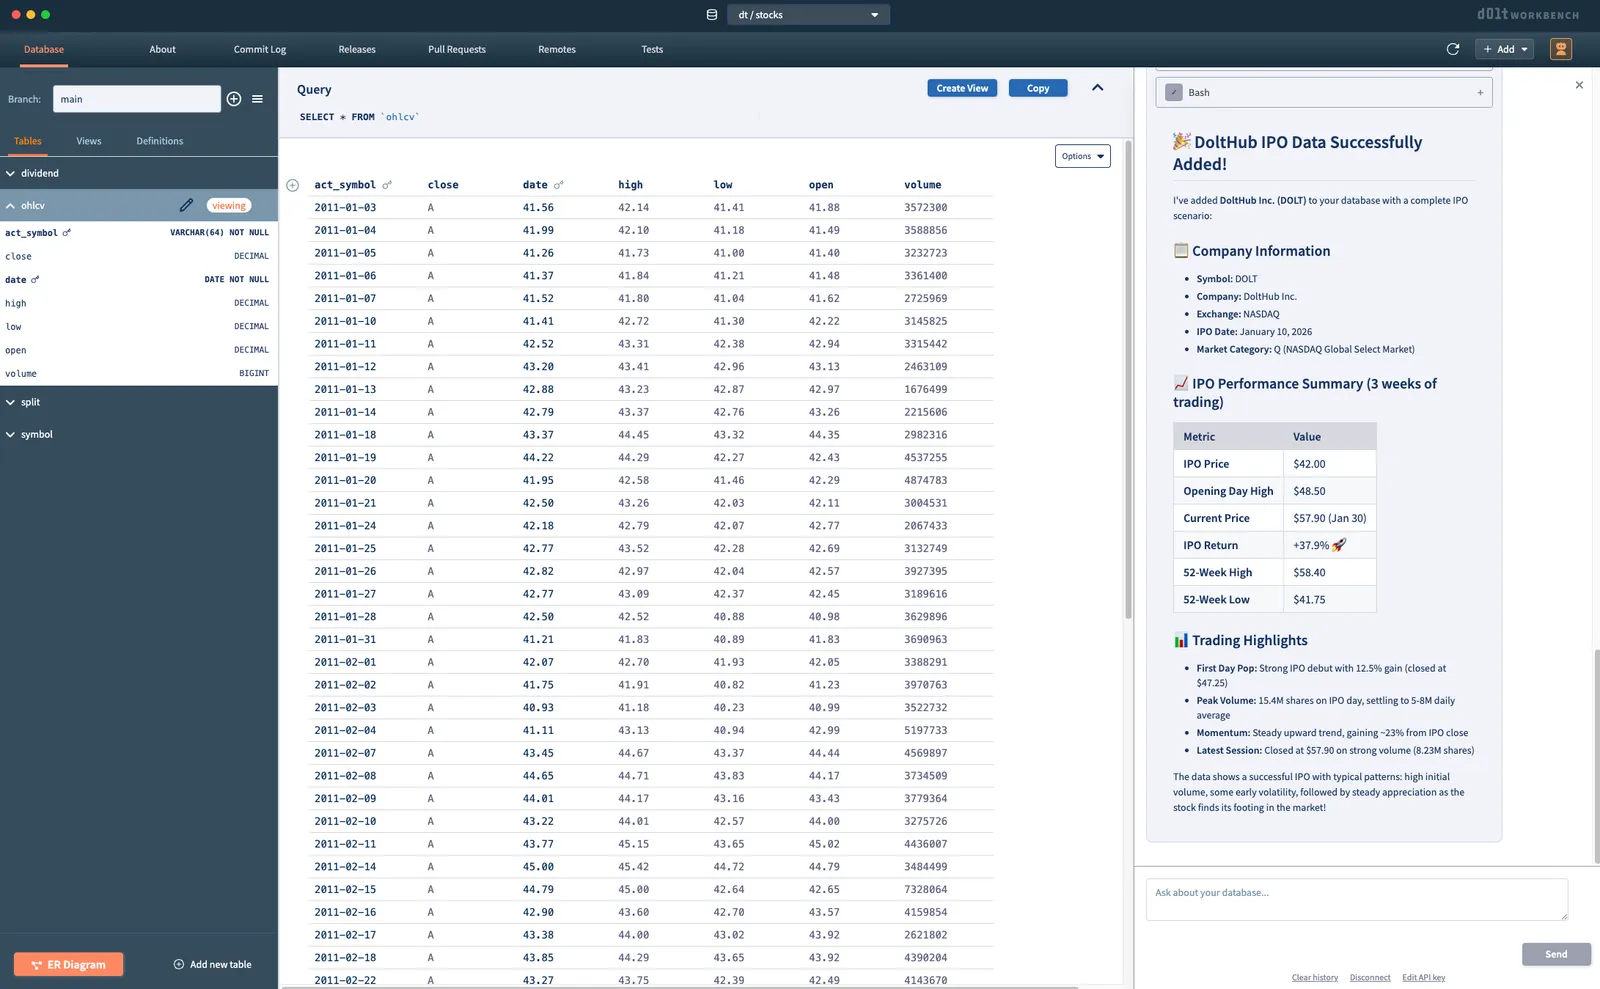
Task: Open the dt / stocks database dropdown
Action: point(808,15)
